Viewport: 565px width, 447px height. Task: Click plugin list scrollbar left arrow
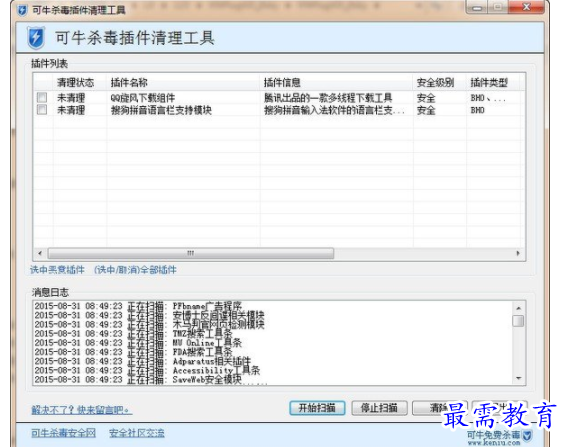[x=40, y=253]
